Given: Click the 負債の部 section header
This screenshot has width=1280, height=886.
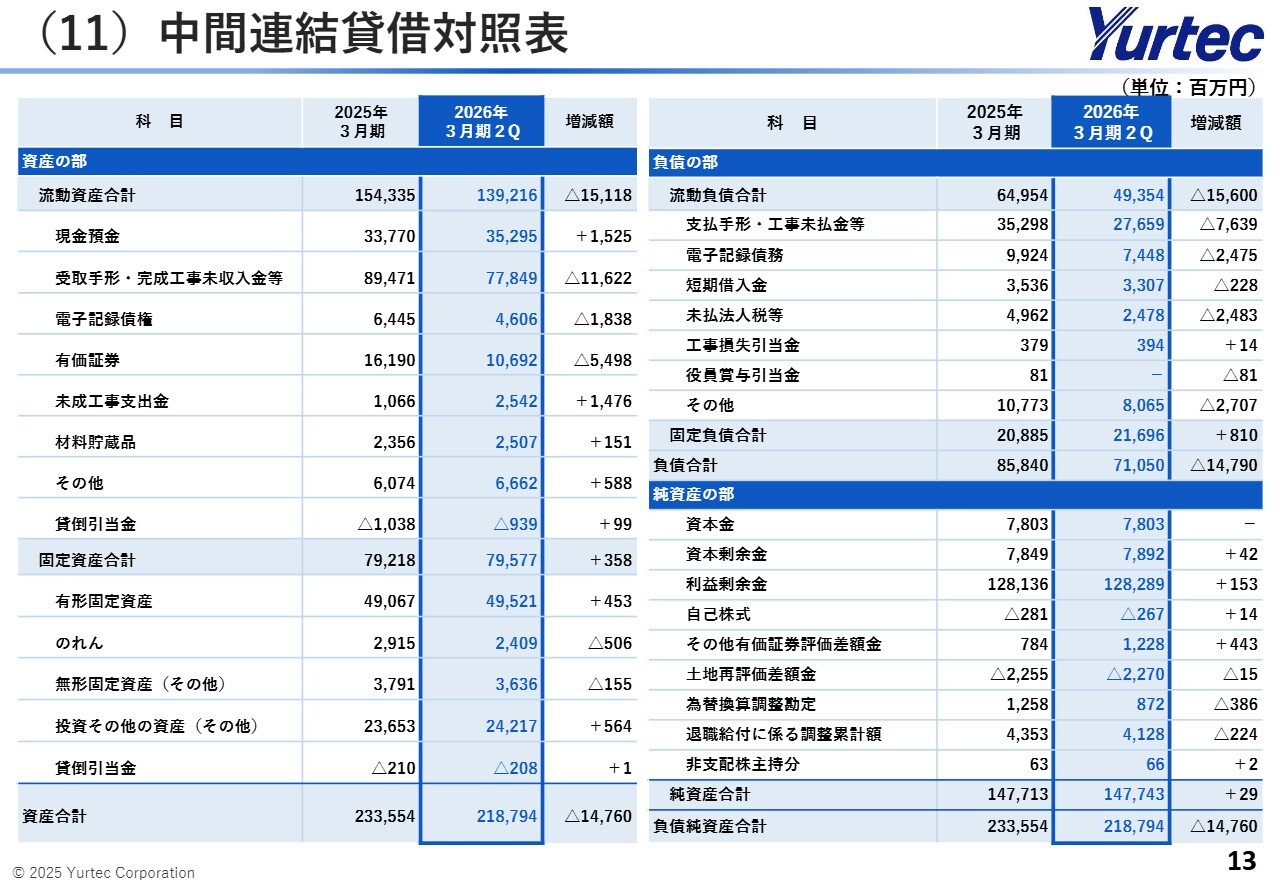Looking at the screenshot, I should coord(686,162).
